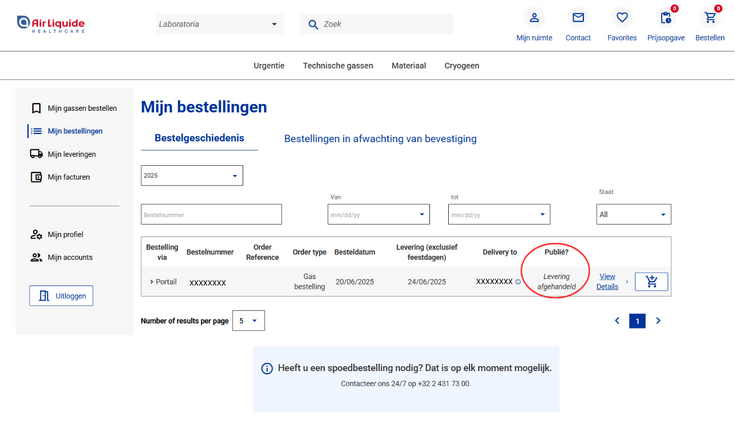Go to Mijn facturen
Viewport: 735px width, 428px height.
point(68,177)
